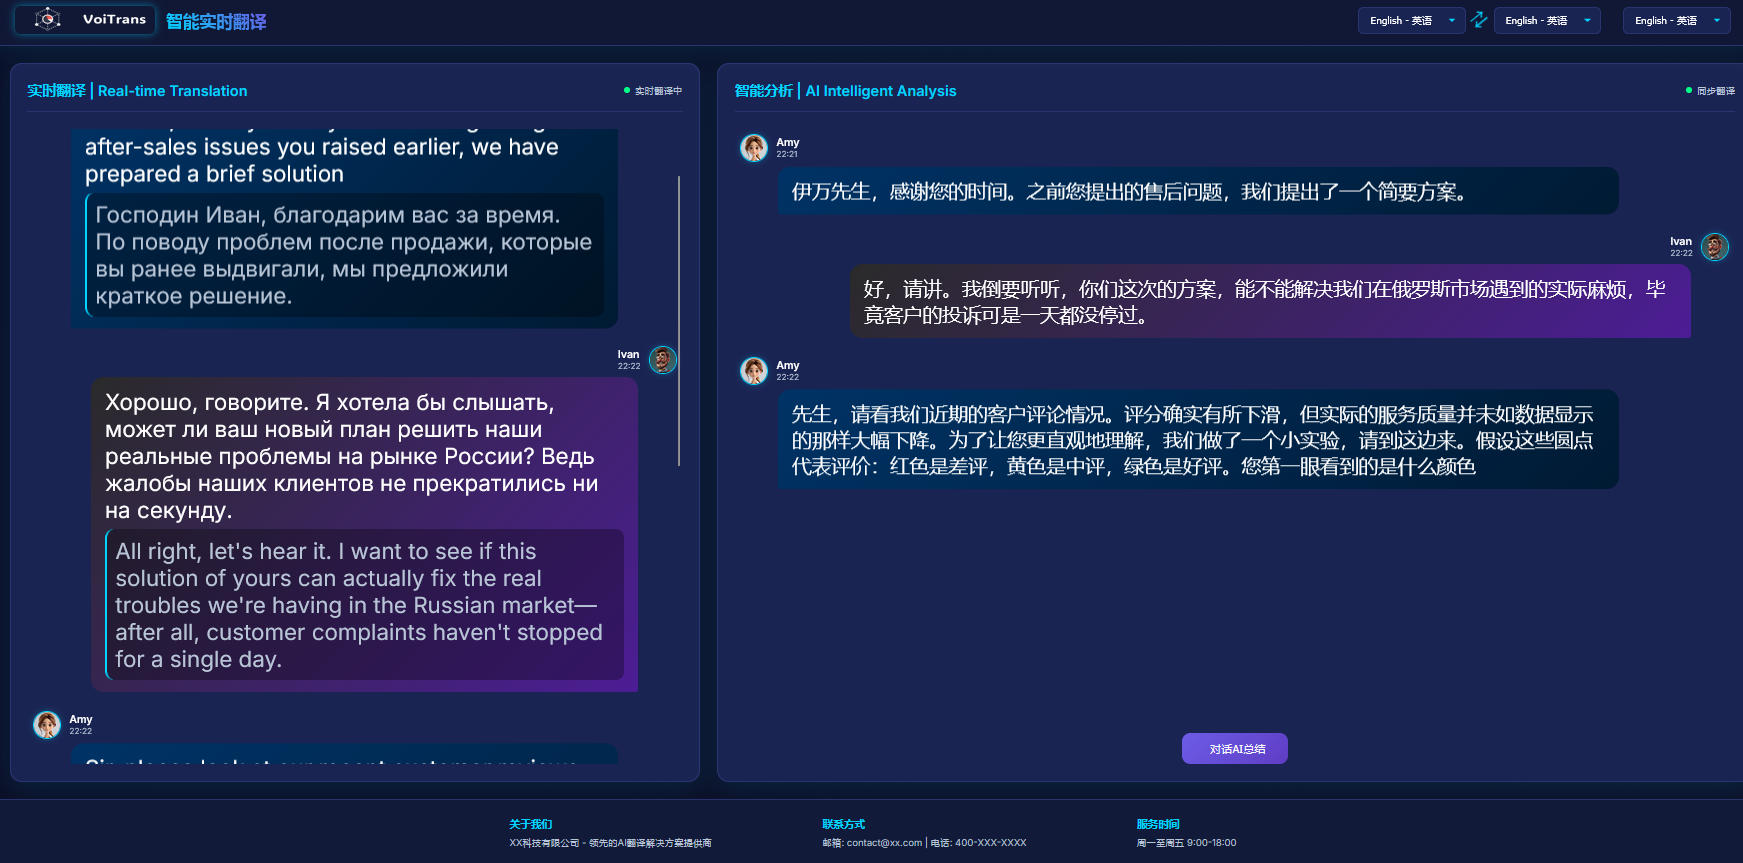Open the language dropdown left of the swap icon
The image size is (1743, 863).
click(1411, 20)
